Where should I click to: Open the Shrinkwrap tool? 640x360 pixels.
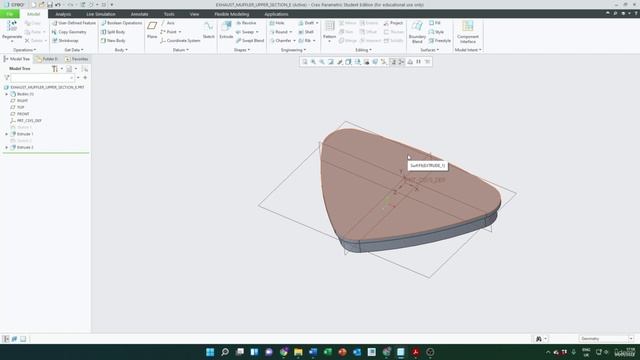click(x=65, y=41)
